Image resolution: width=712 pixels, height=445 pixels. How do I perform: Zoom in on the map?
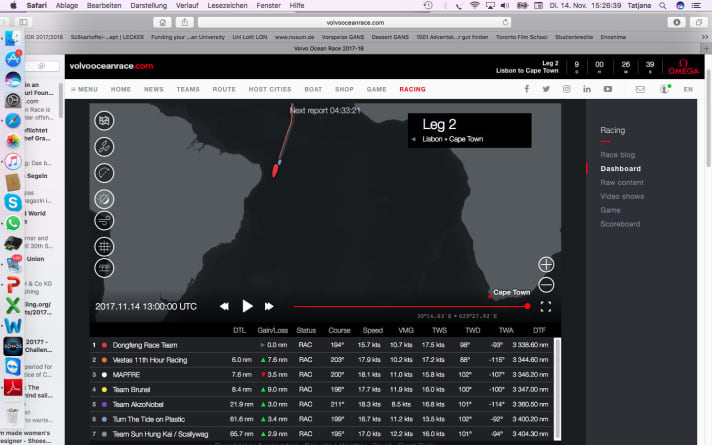[546, 264]
